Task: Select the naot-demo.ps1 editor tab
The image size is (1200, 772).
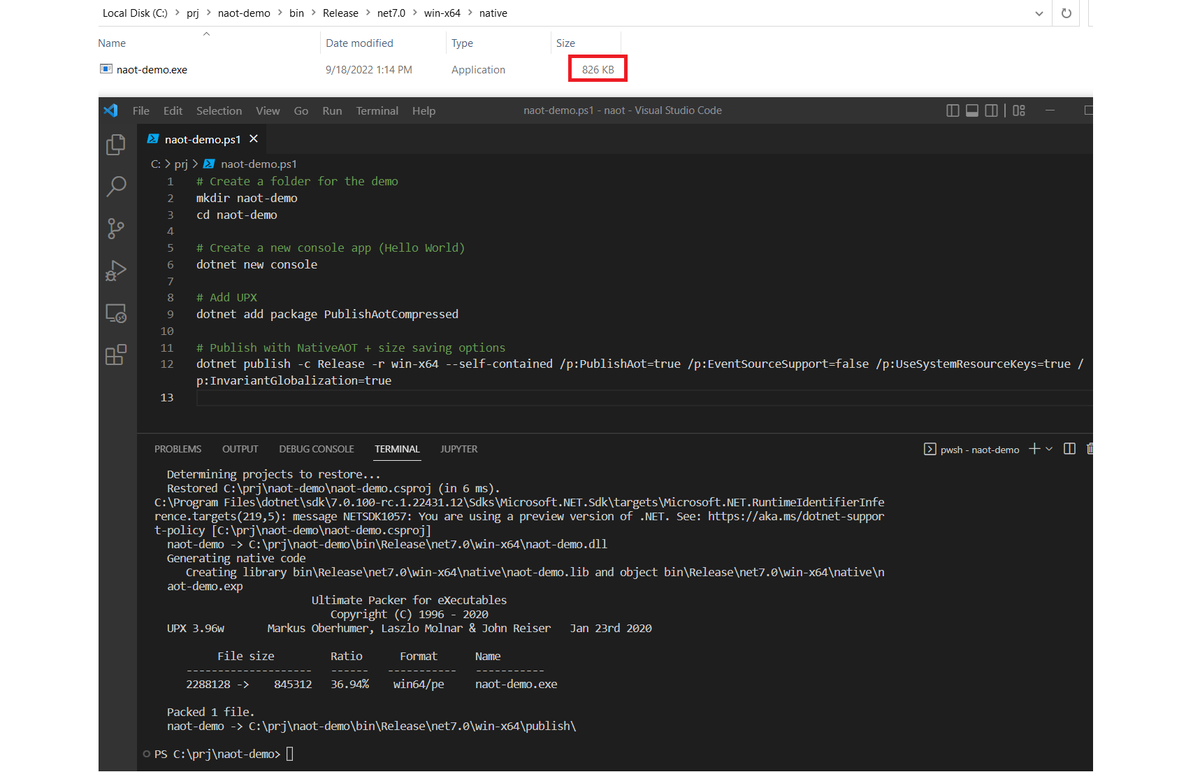Action: click(x=203, y=139)
